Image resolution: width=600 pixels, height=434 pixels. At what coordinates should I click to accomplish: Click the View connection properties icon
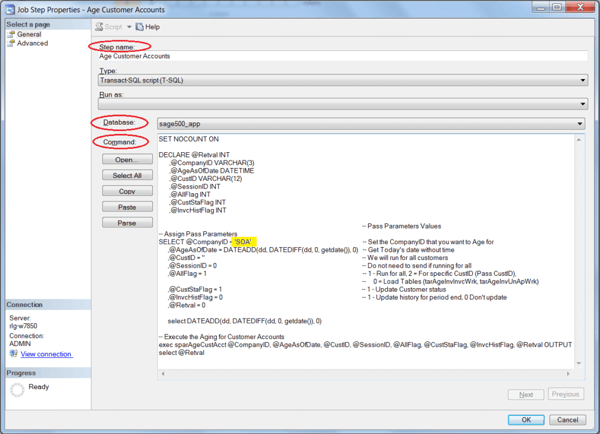pos(12,354)
